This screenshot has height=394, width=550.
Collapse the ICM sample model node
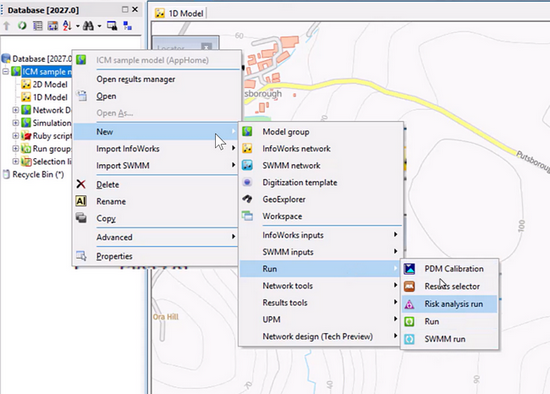6,72
